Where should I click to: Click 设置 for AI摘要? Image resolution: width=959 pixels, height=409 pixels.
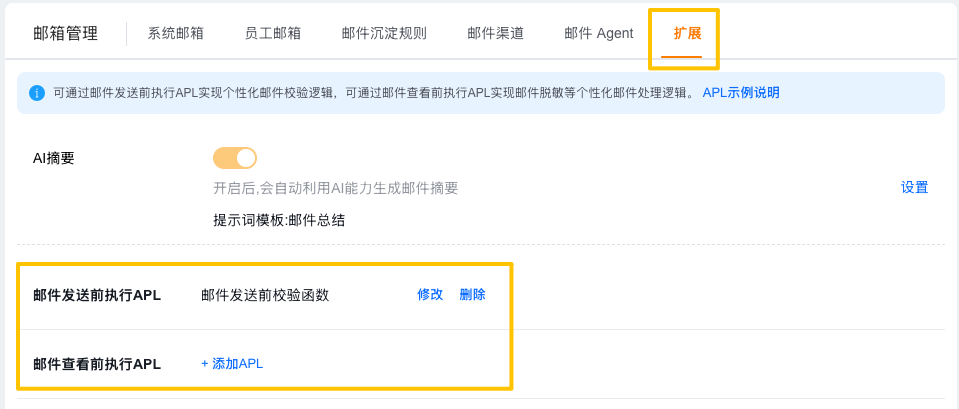pos(914,188)
